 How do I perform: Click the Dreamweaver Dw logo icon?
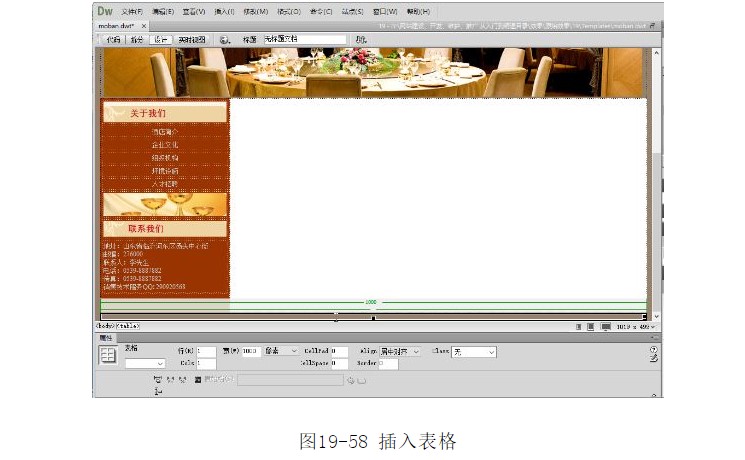105,11
